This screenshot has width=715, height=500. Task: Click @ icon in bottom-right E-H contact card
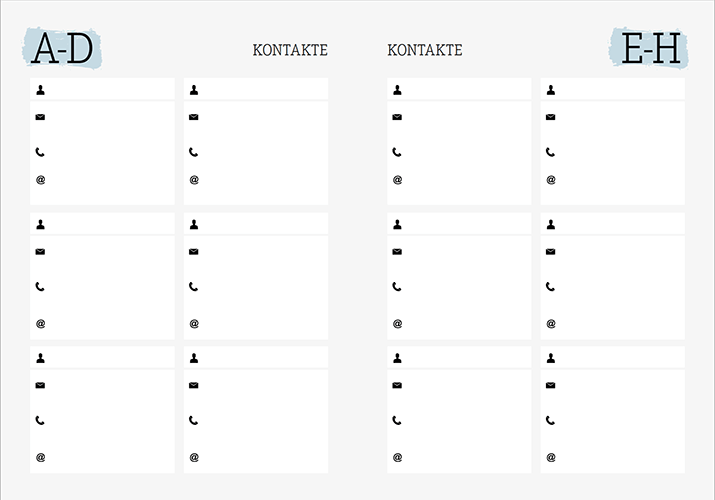point(551,457)
